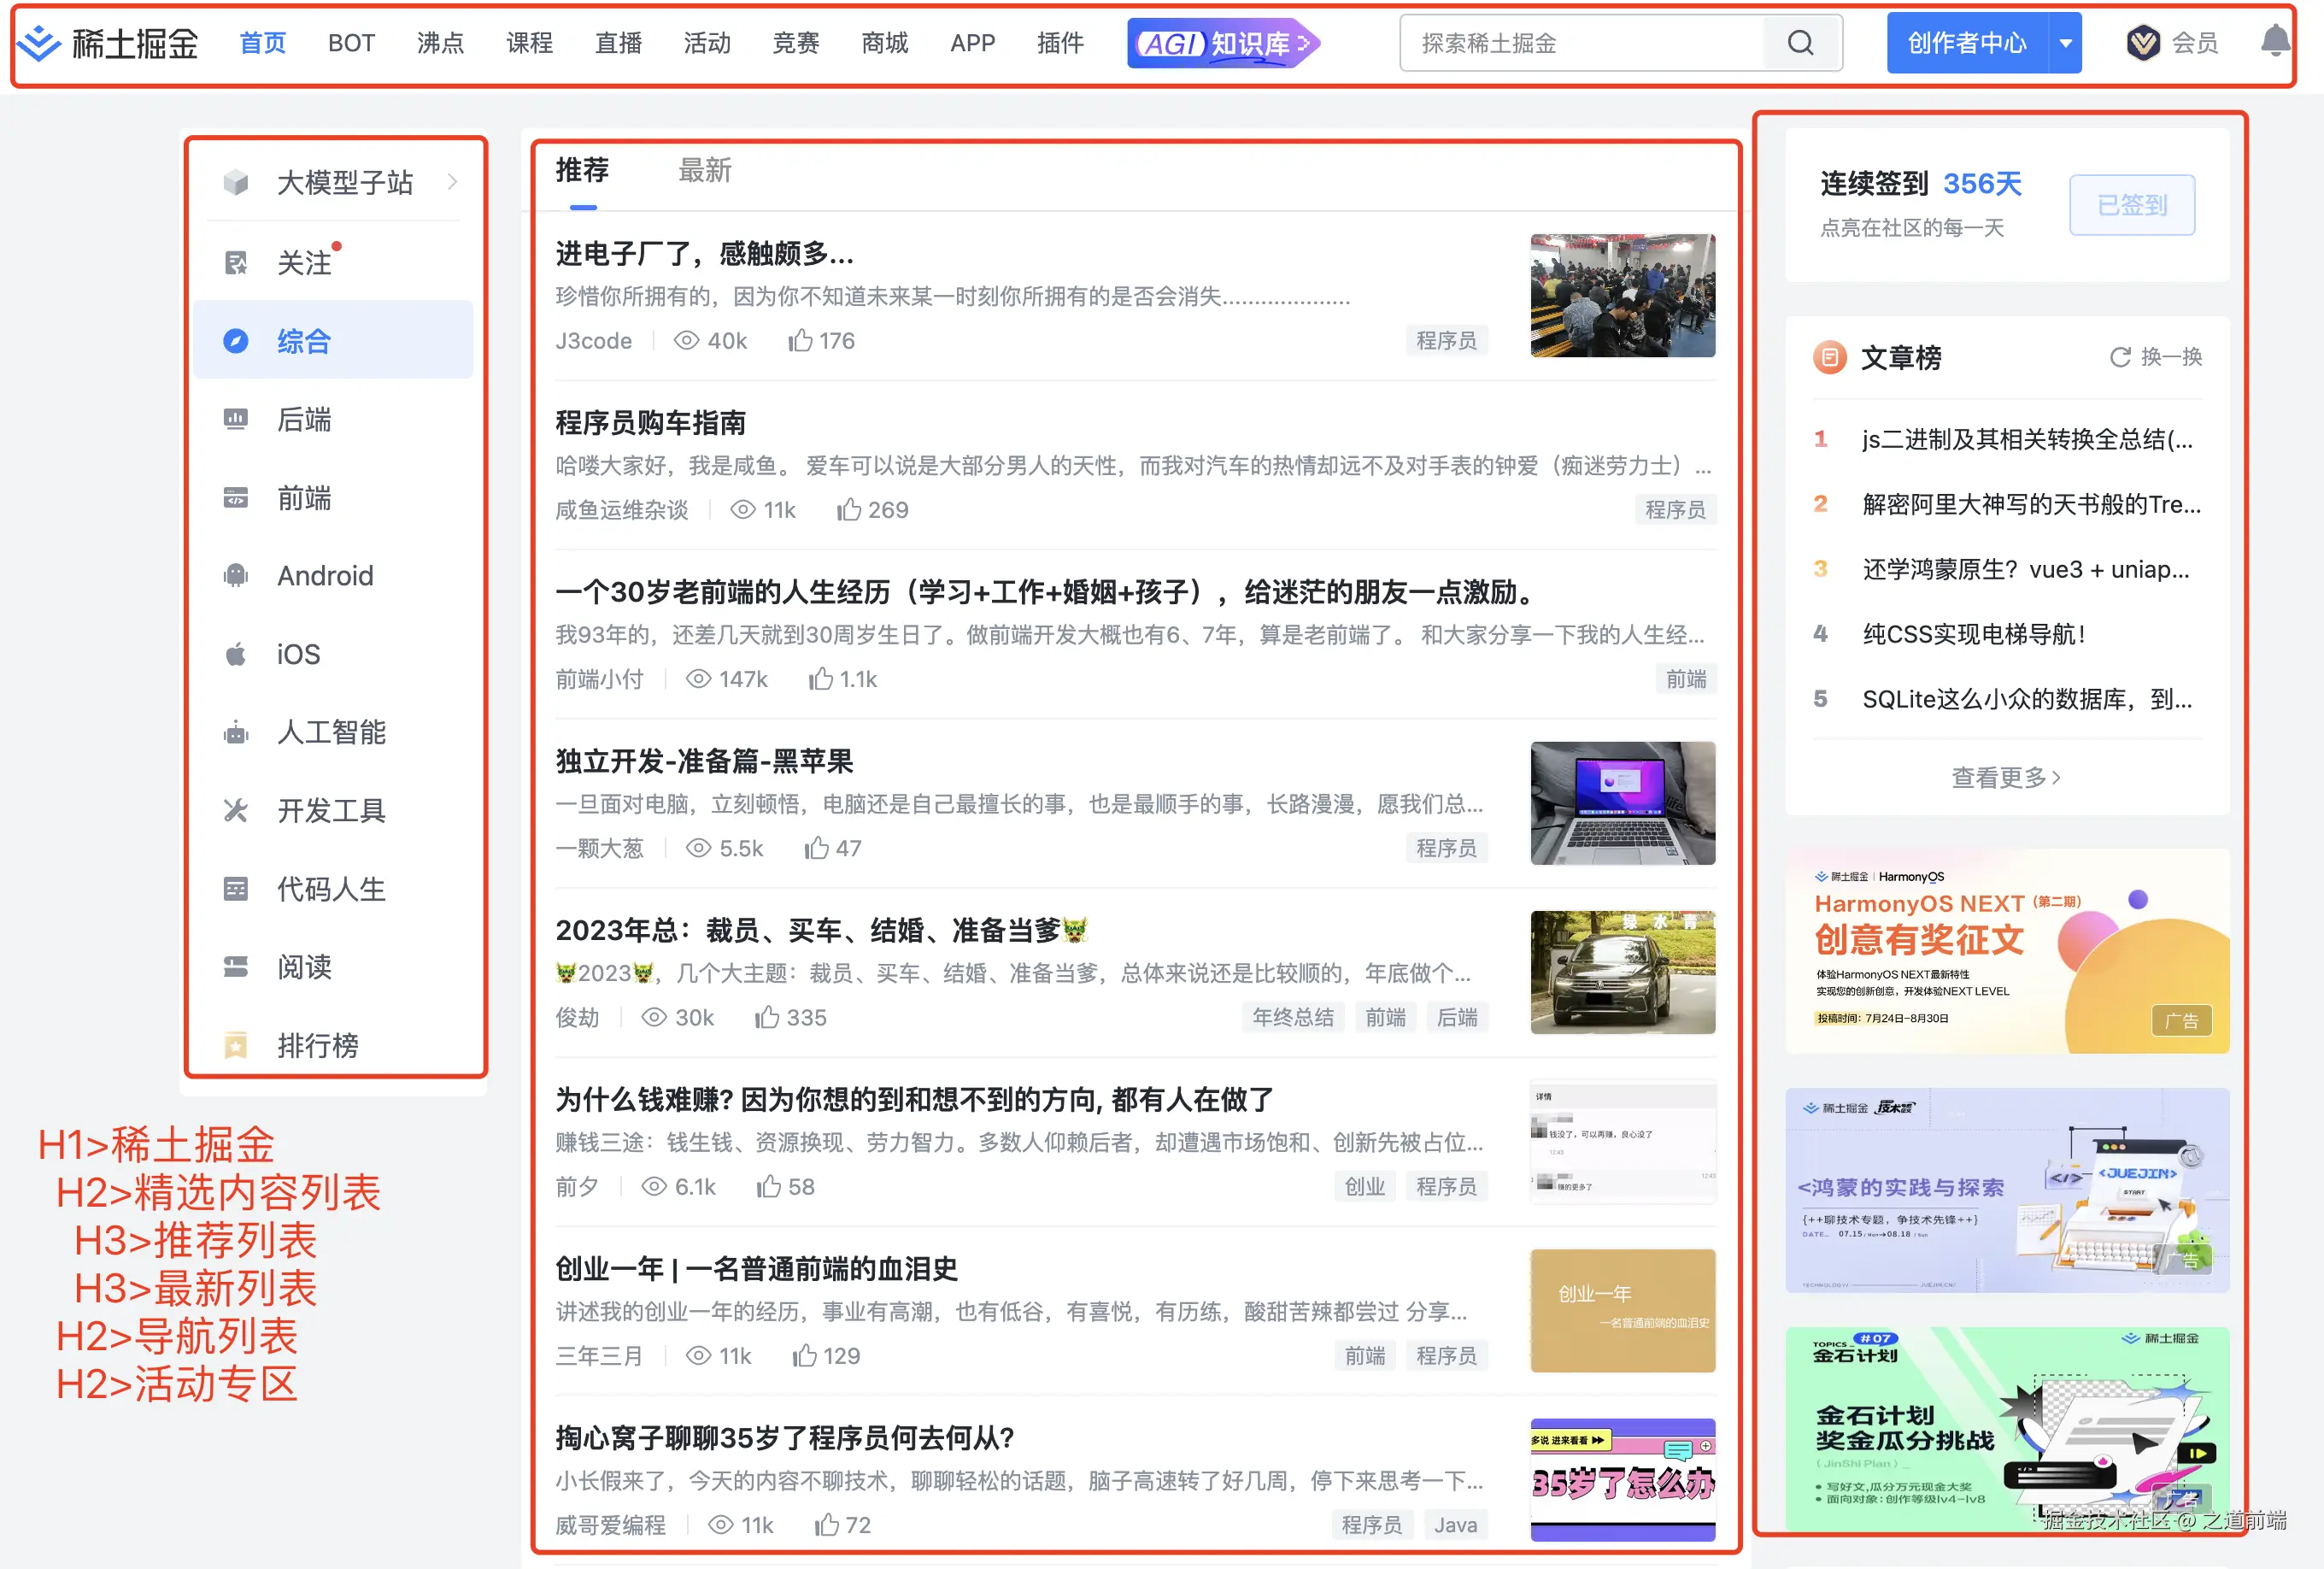2324x1569 pixels.
Task: Open notifications bell icon
Action: pyautogui.click(x=2275, y=42)
